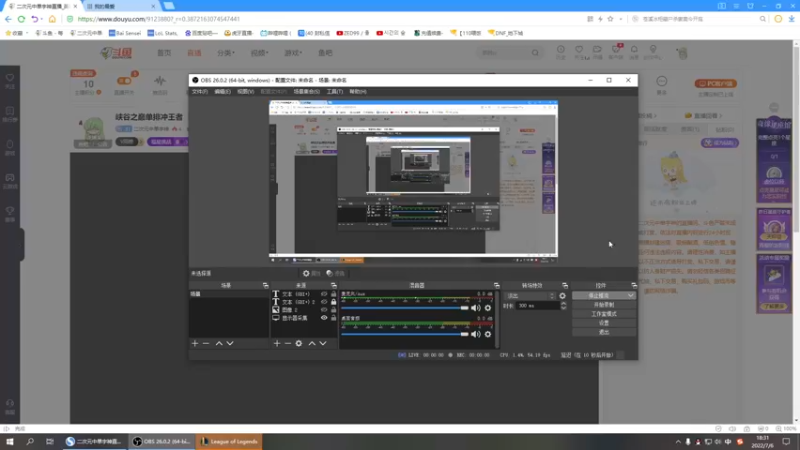This screenshot has height=450, width=800.
Task: Remove the selected source with the minus icon under 来源
Action: coord(288,343)
